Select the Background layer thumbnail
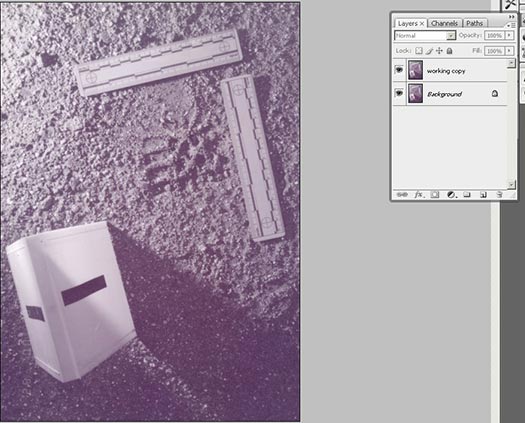This screenshot has width=525, height=423. pos(416,93)
